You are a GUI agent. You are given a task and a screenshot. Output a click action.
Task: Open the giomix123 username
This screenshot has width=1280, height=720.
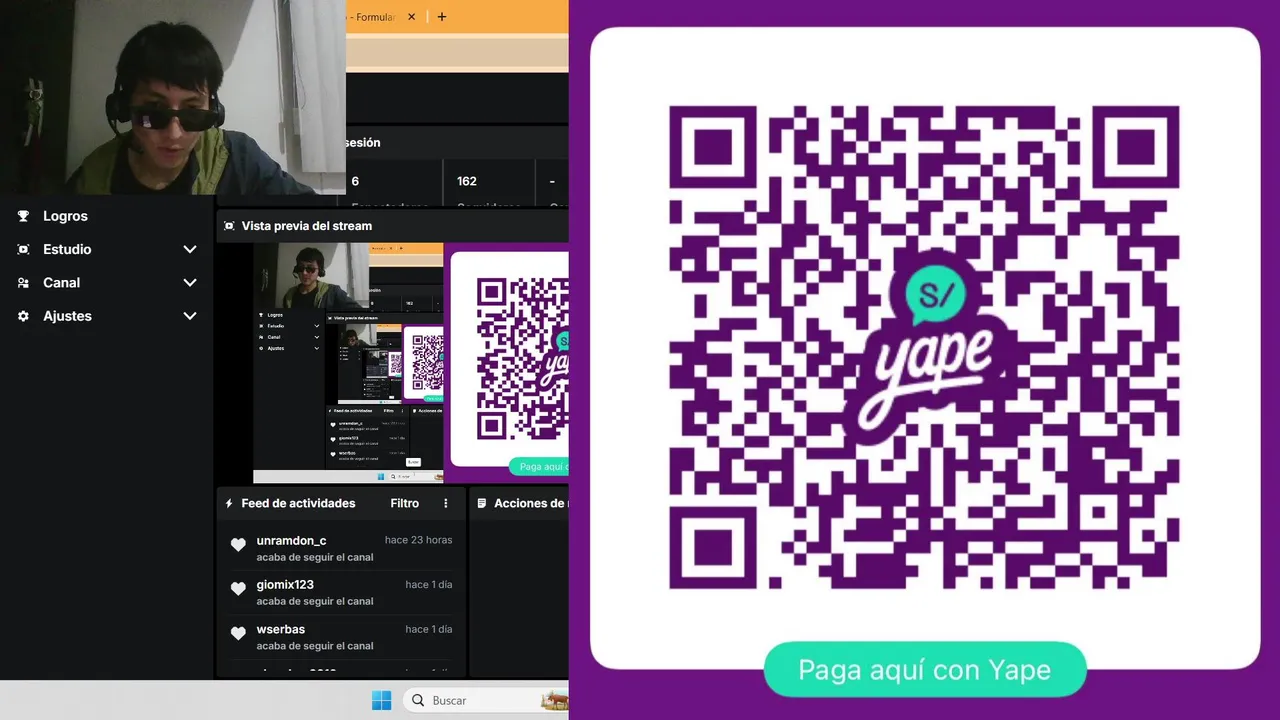(285, 585)
